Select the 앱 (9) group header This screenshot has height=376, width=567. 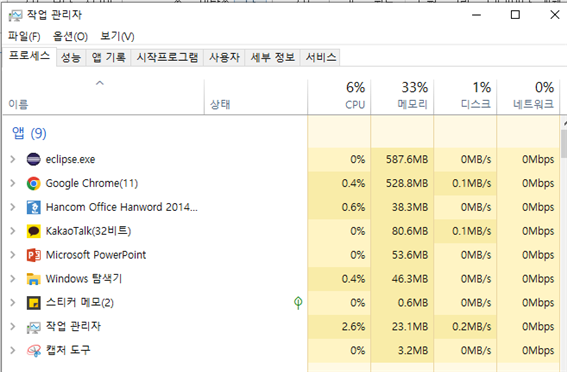[x=29, y=133]
